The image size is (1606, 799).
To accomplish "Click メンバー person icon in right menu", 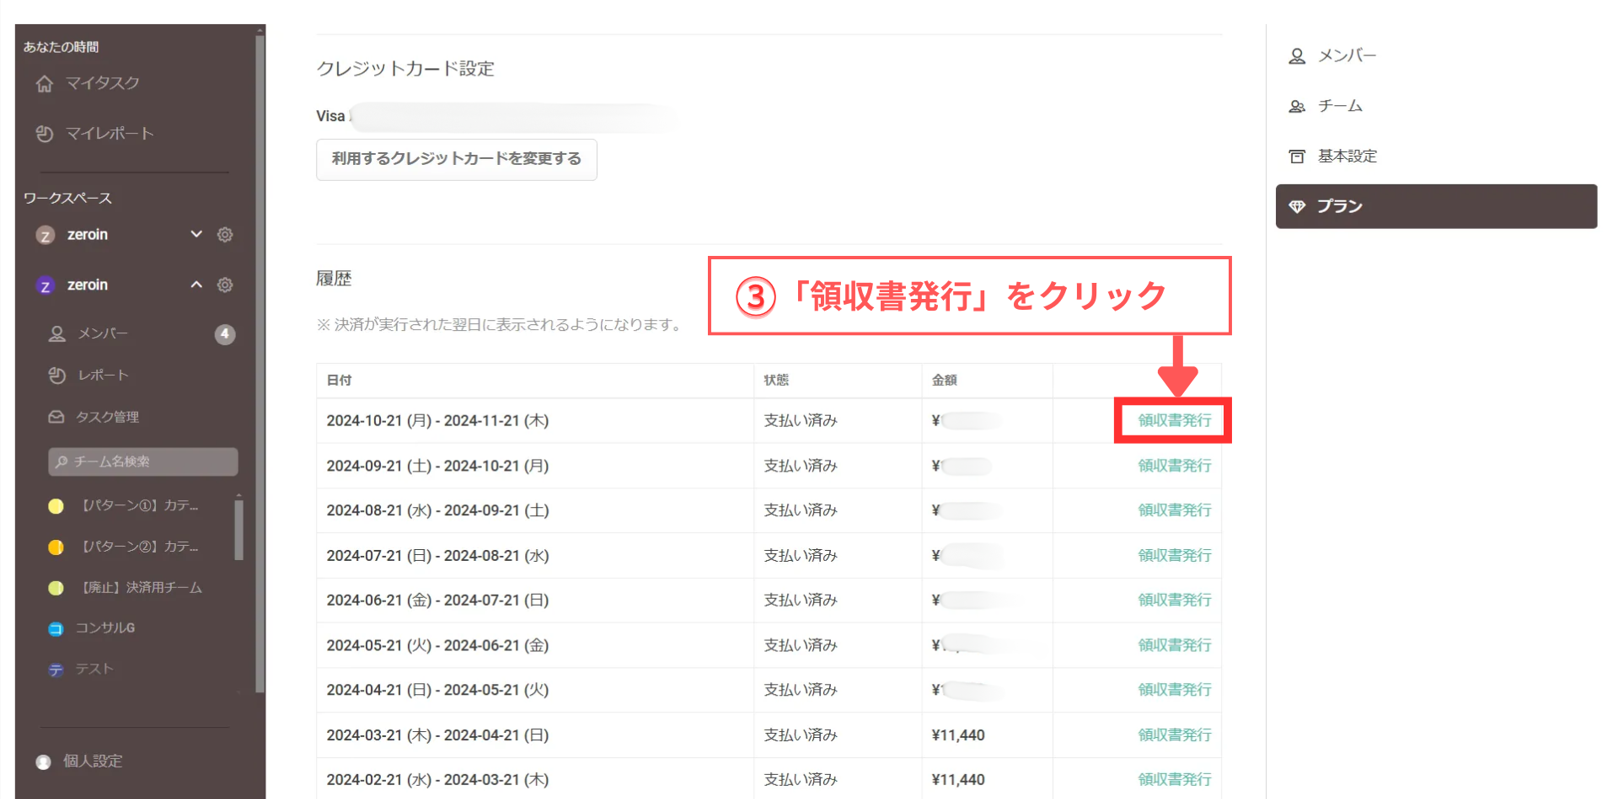I will (x=1297, y=56).
